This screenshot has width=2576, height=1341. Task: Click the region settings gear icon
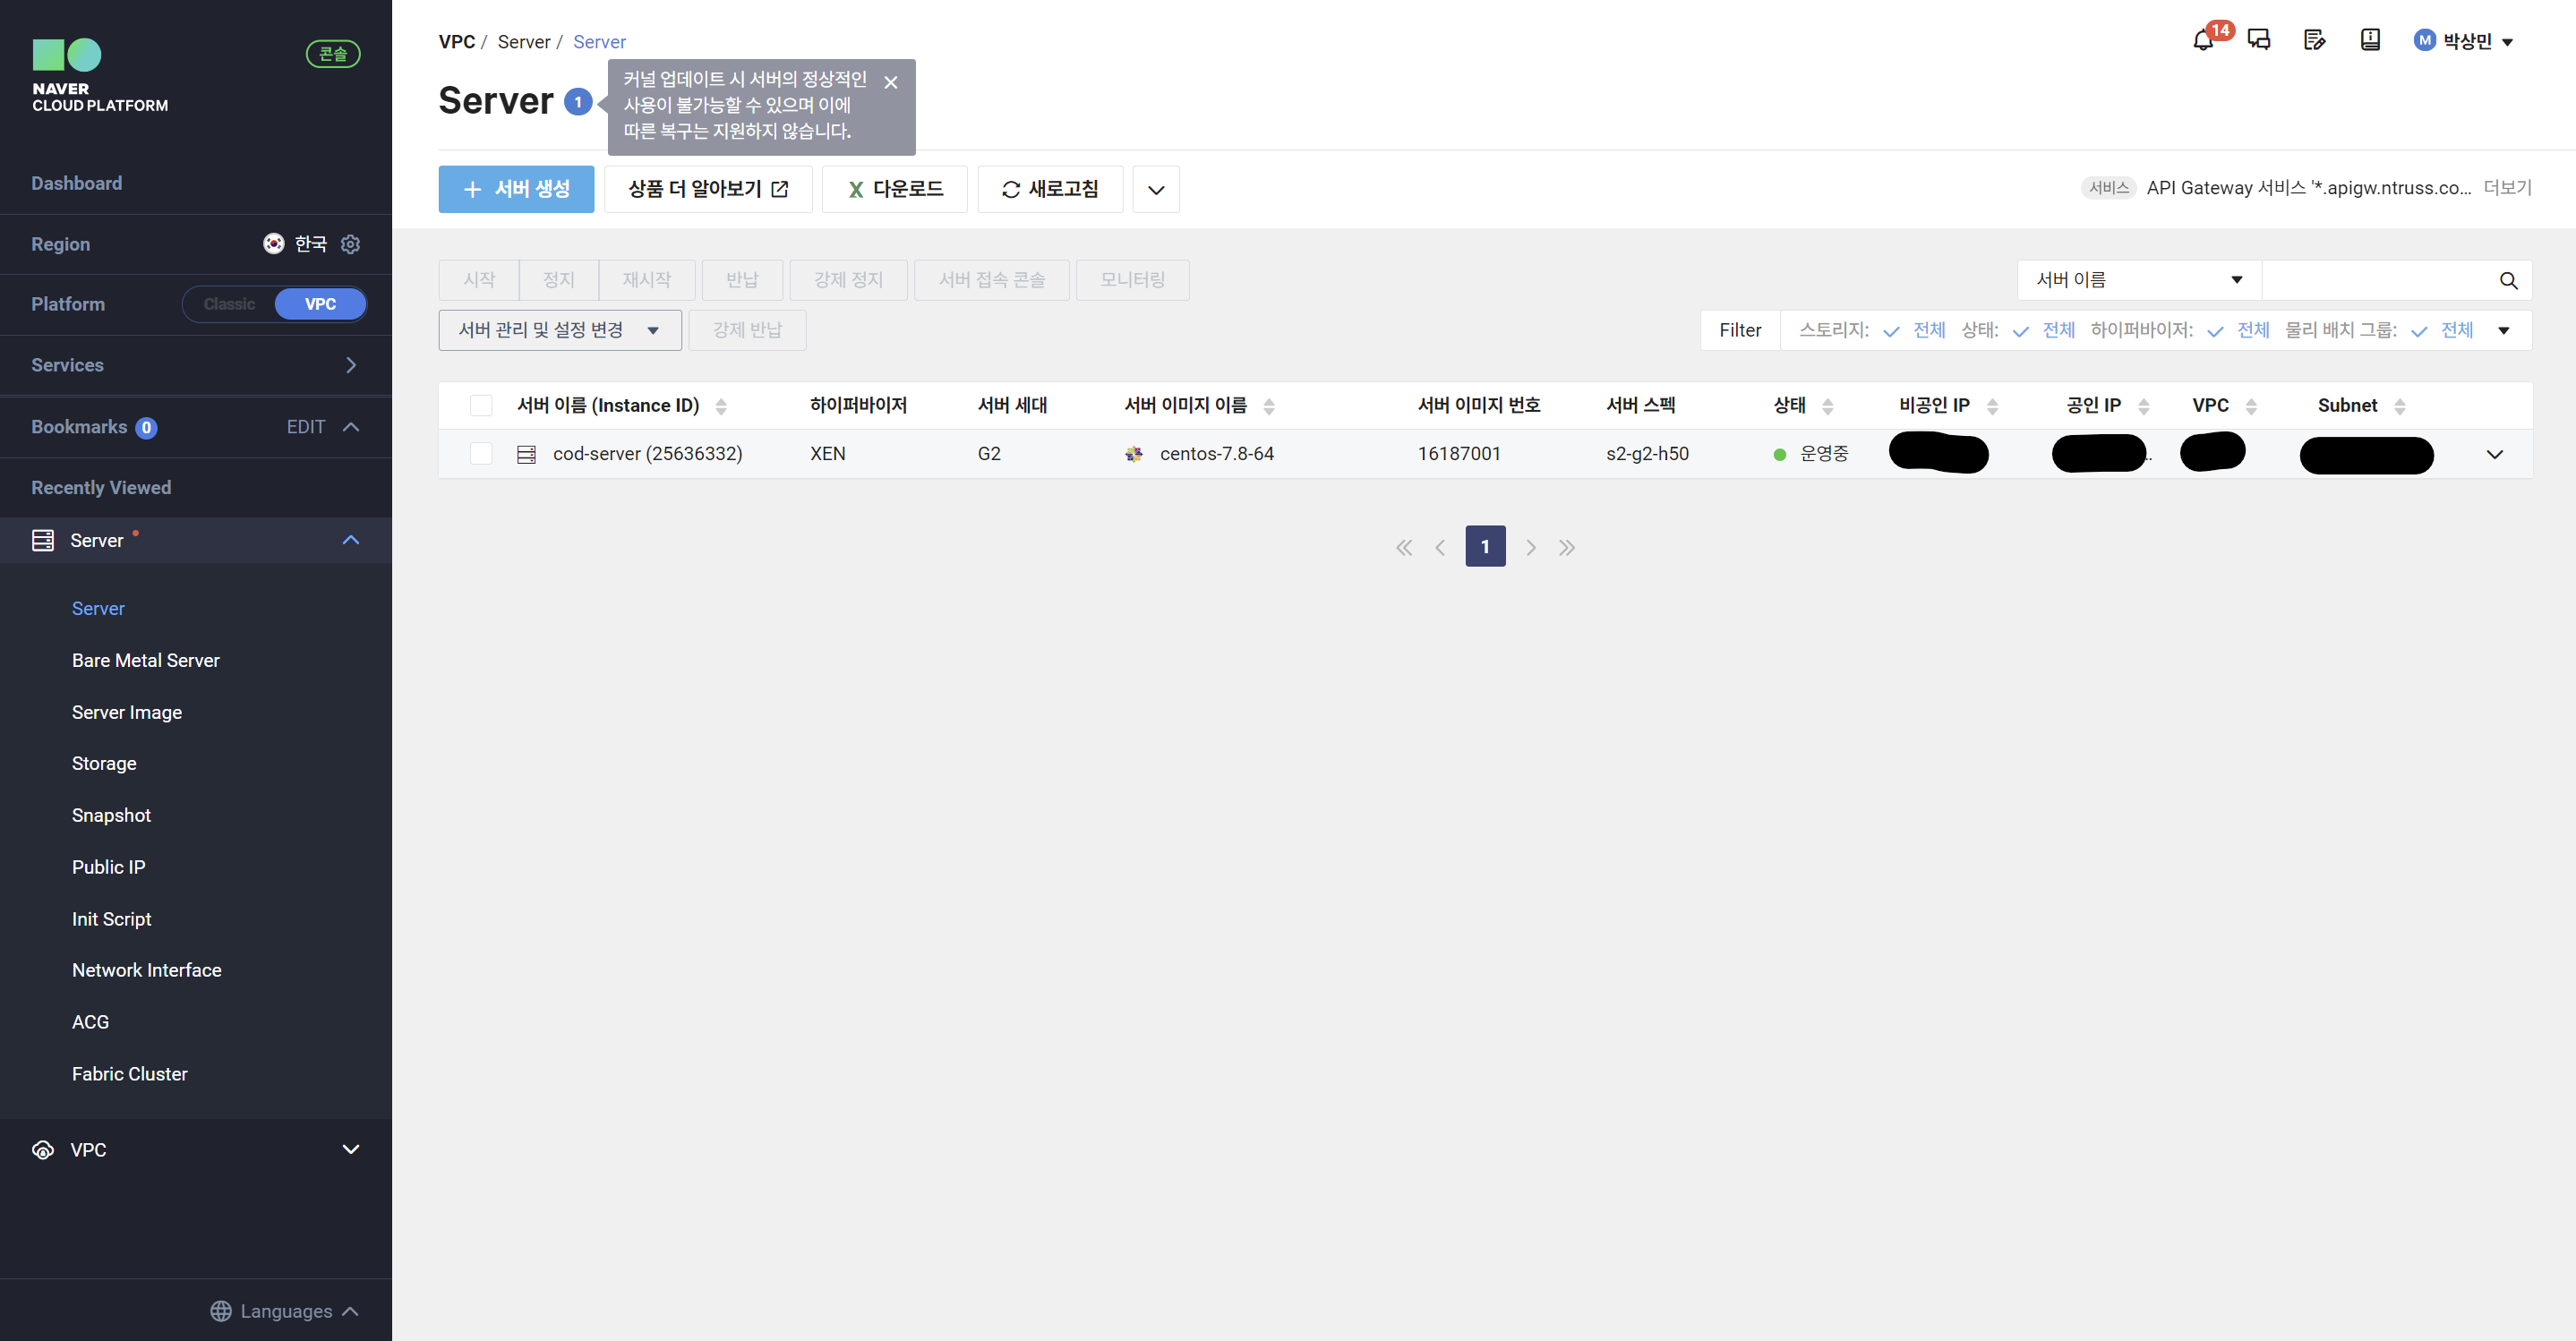click(350, 244)
